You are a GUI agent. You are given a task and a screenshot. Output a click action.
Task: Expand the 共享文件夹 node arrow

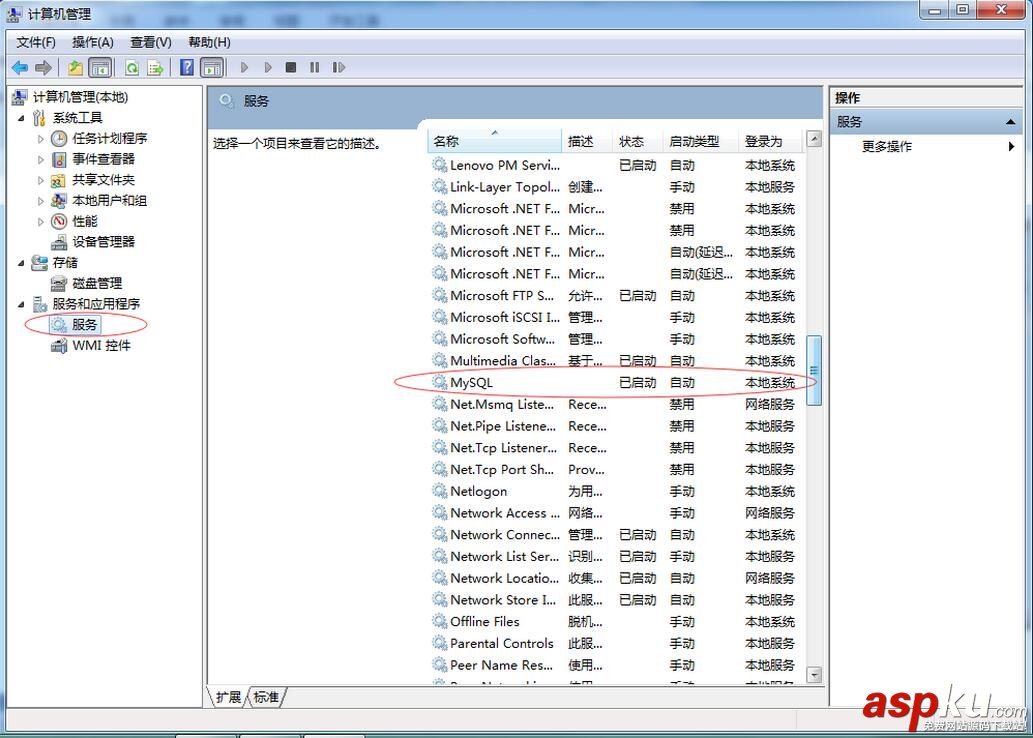coord(41,180)
